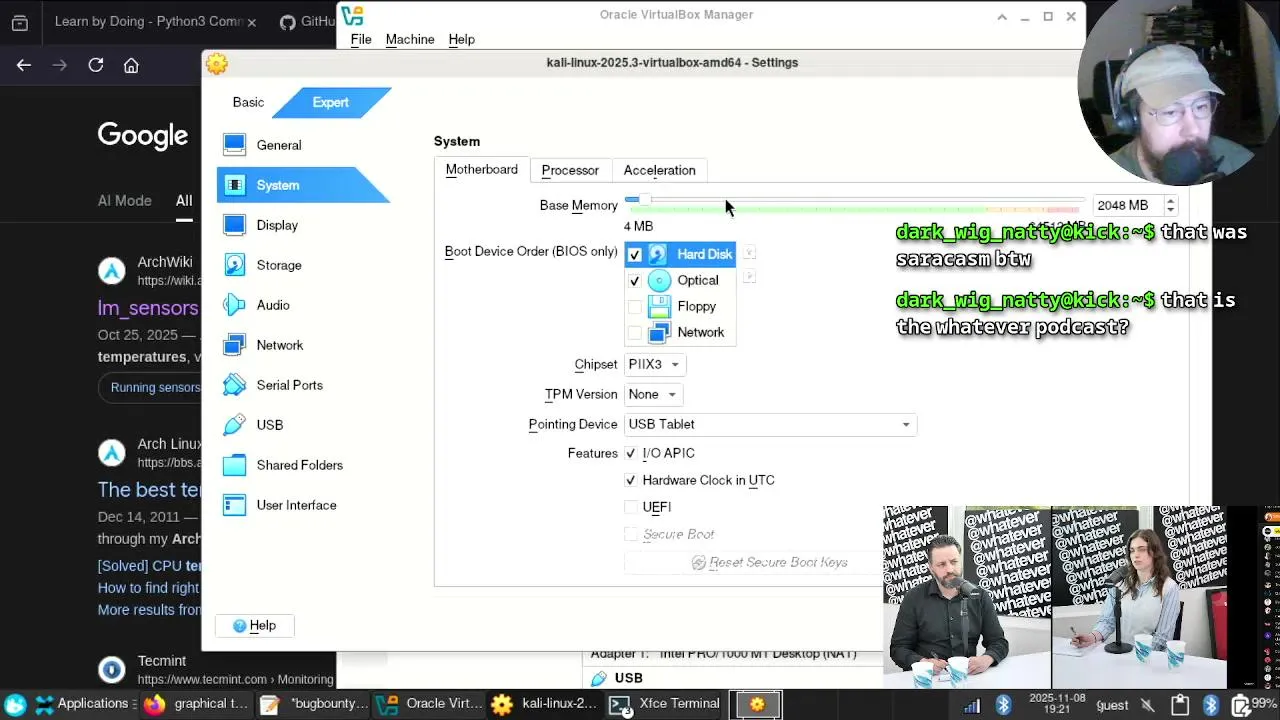Open Chipset PIIX3 dropdown
Screen dimensions: 1280x720
(654, 364)
